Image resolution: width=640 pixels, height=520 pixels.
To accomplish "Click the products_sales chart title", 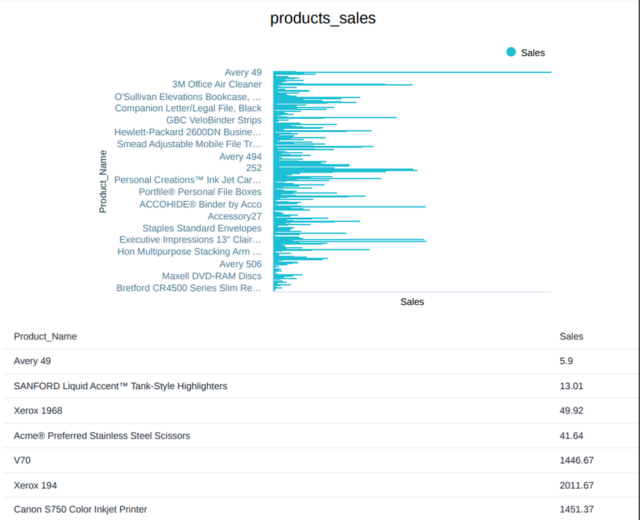I will (323, 18).
